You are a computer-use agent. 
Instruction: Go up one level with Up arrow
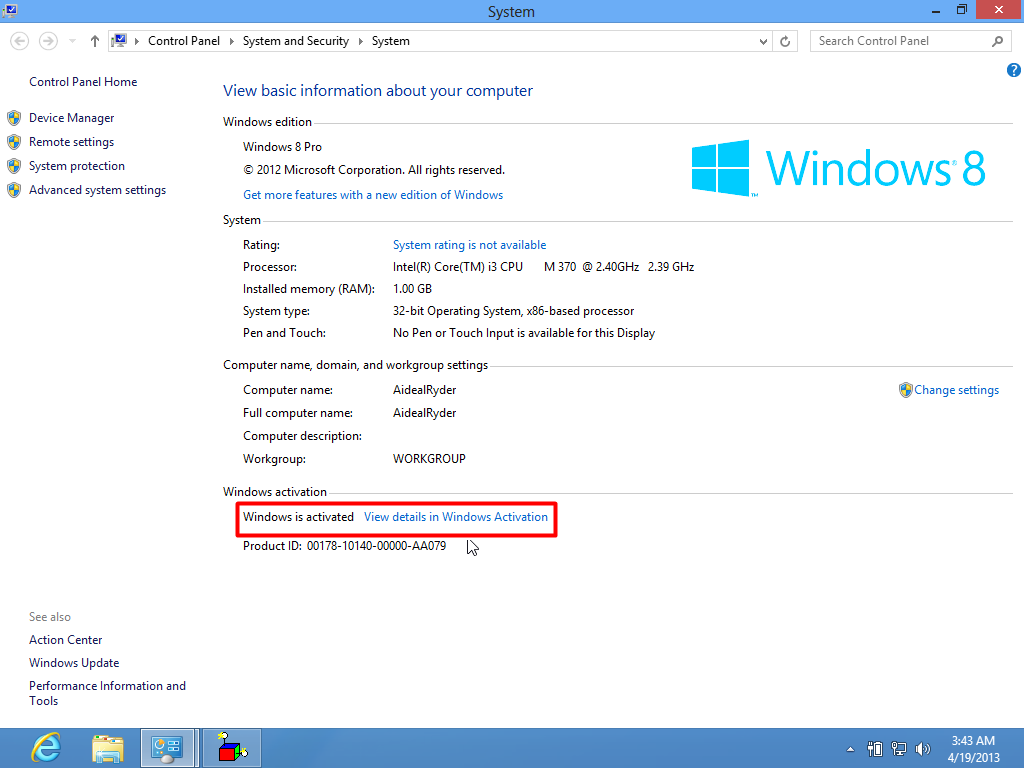pos(95,41)
